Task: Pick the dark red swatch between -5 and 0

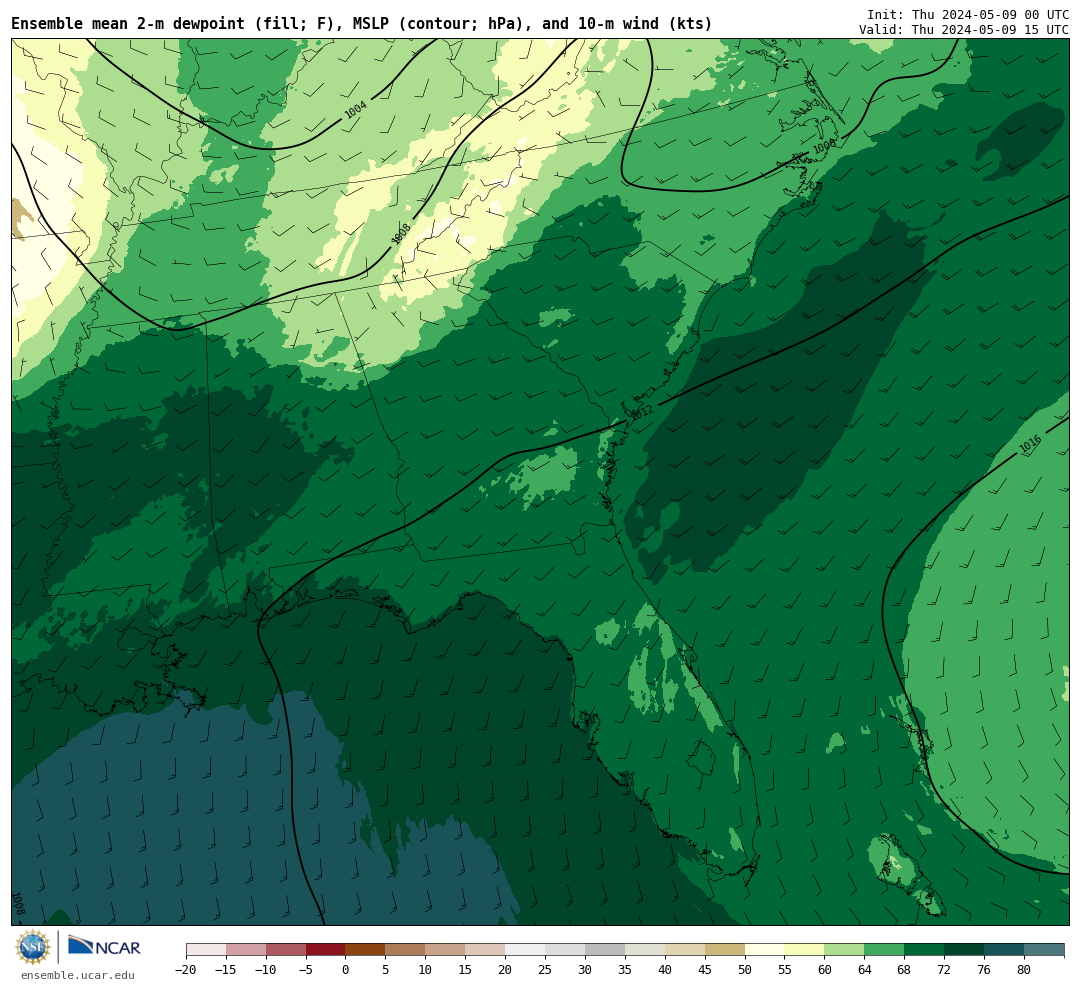Action: click(x=326, y=950)
